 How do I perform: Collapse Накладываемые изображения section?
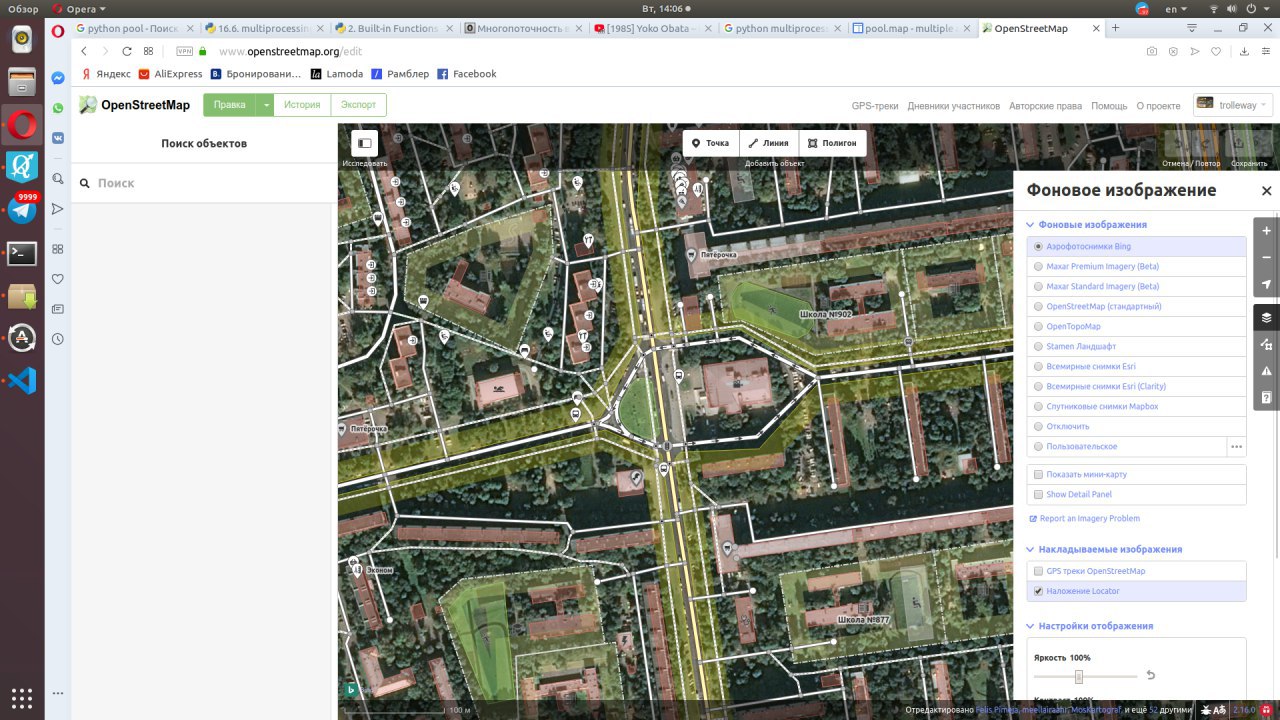(x=1104, y=549)
